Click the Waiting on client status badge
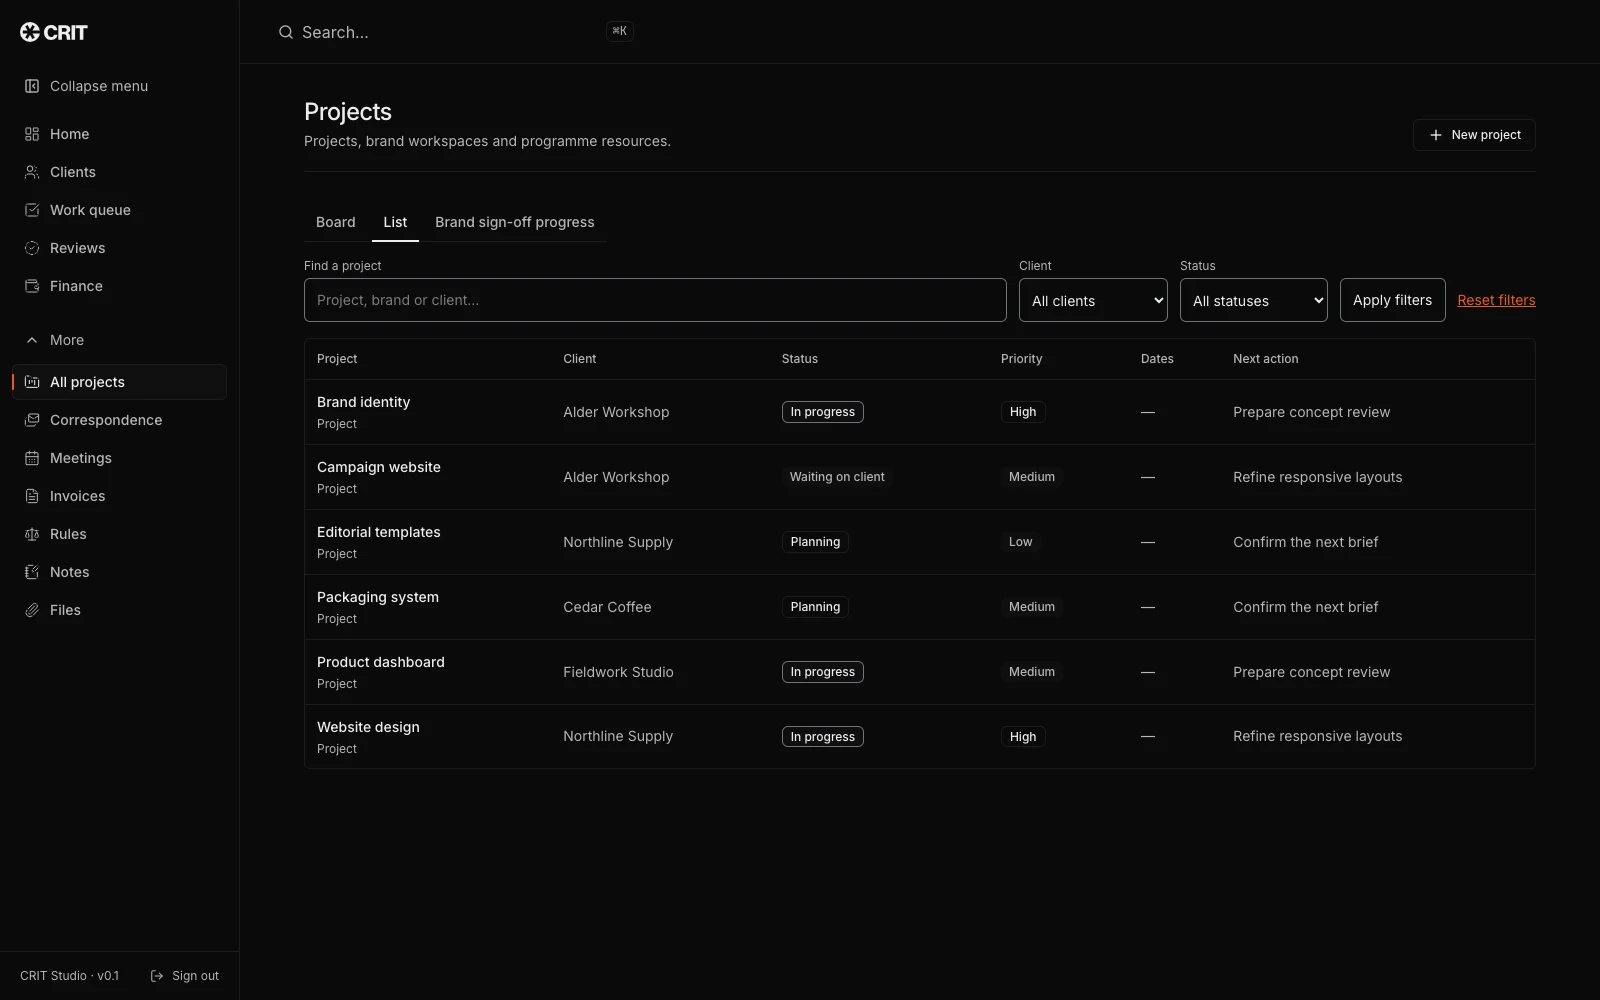Viewport: 1600px width, 1000px height. [x=837, y=477]
